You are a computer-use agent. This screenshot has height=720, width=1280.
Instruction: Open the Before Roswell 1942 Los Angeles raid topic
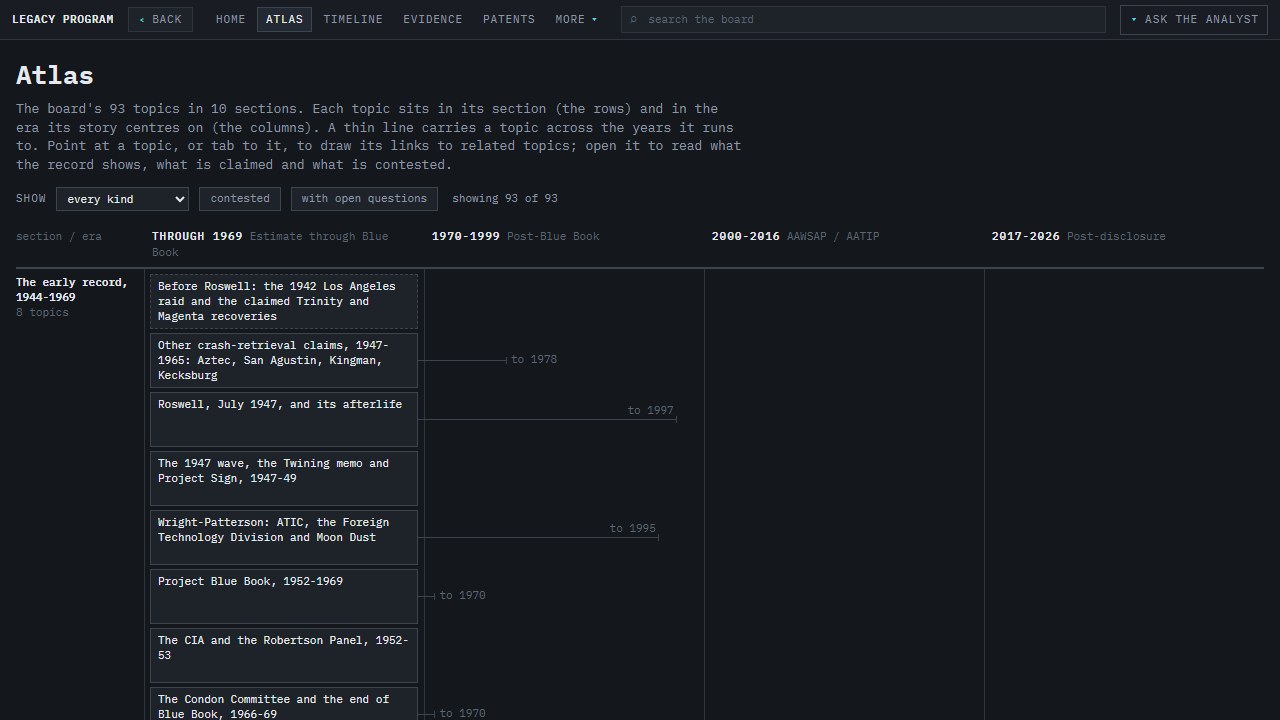(284, 302)
